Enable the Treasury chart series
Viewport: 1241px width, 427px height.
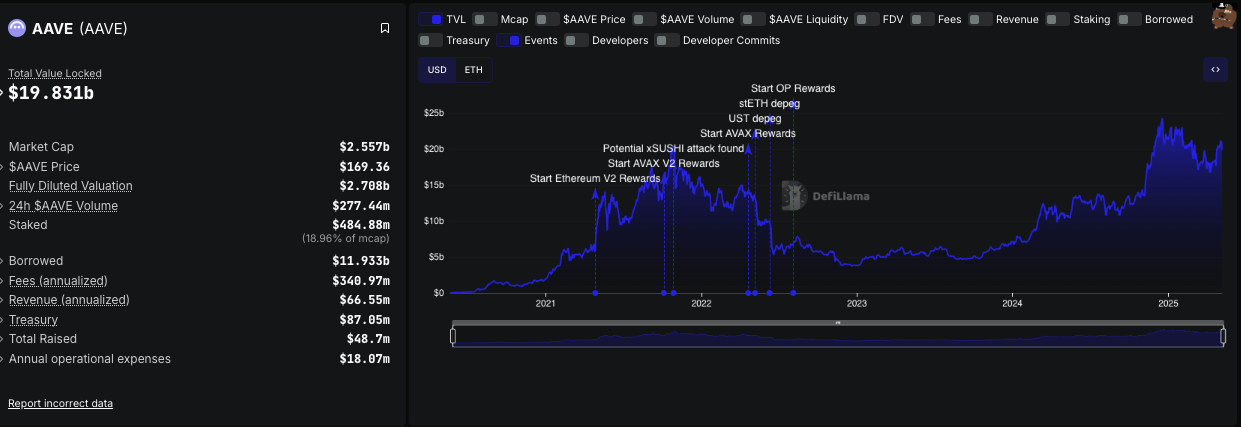[x=430, y=40]
